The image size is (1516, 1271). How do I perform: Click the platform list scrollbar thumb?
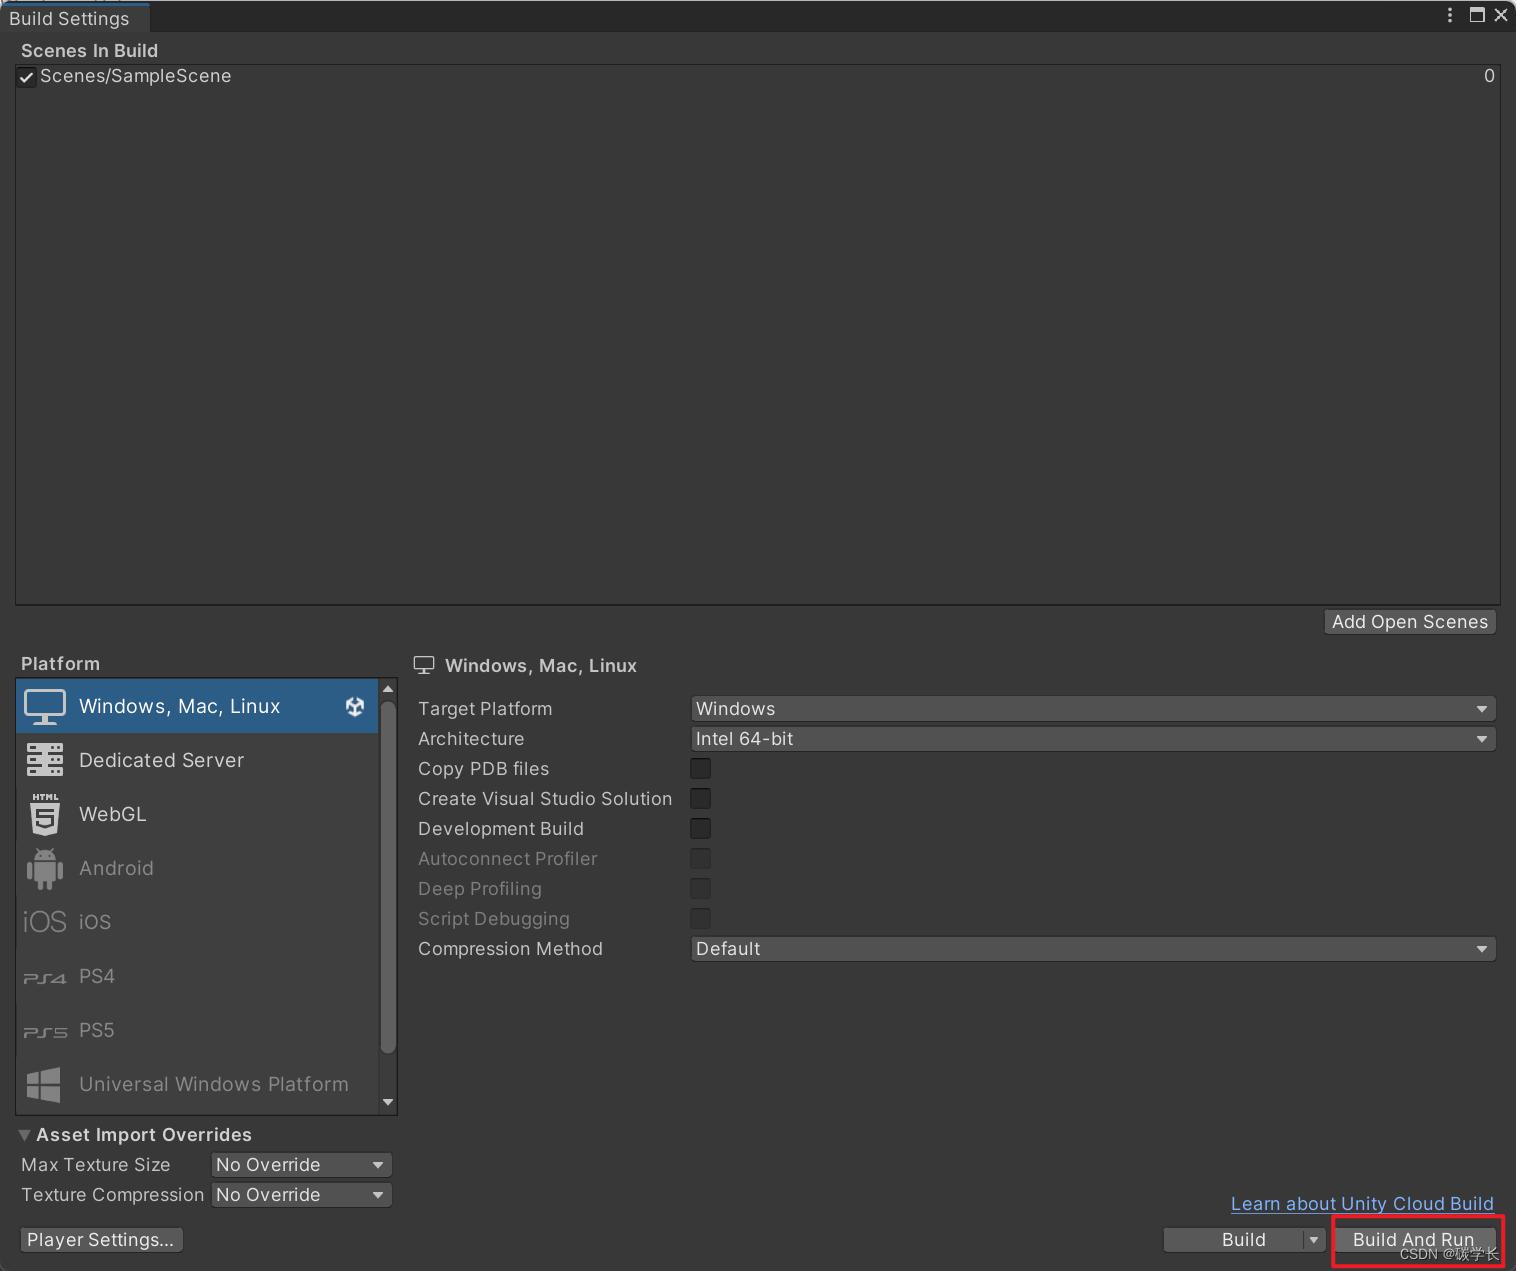pyautogui.click(x=388, y=877)
